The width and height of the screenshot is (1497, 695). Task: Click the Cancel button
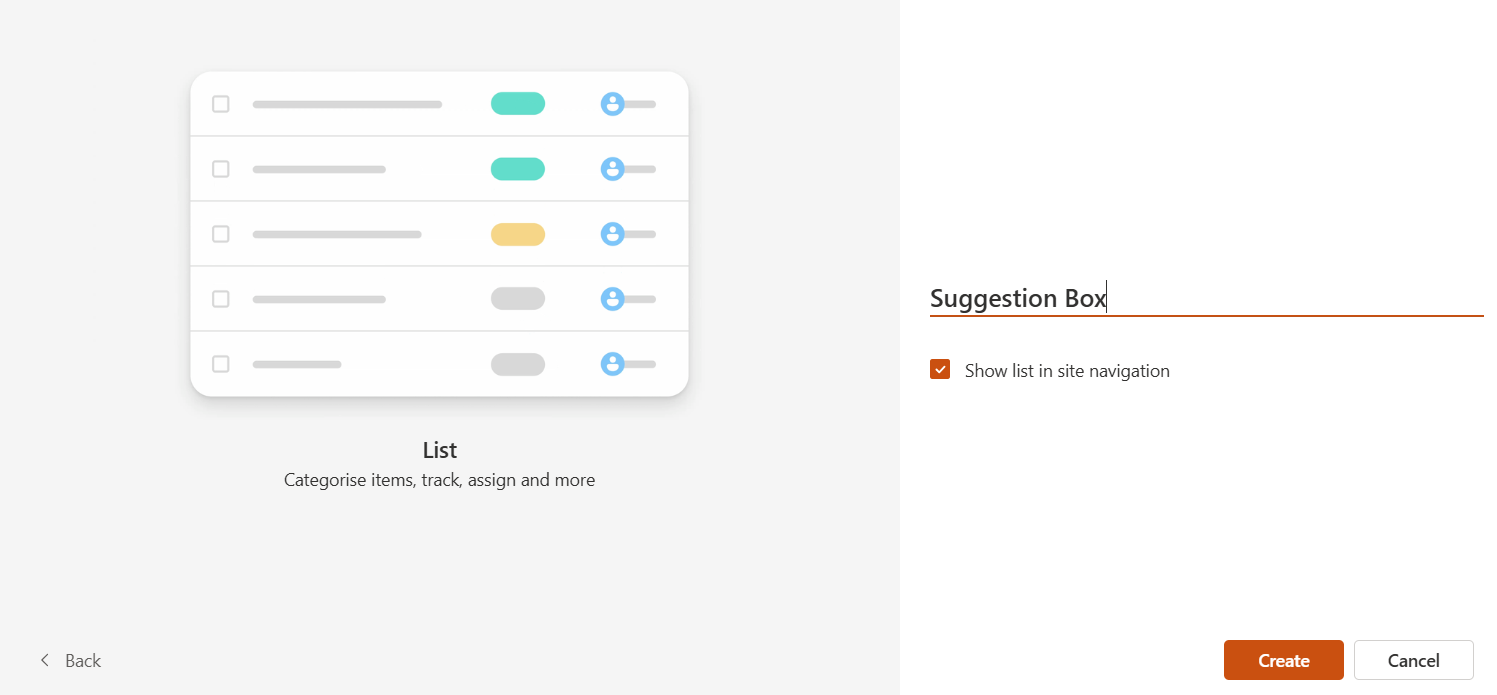tap(1413, 660)
